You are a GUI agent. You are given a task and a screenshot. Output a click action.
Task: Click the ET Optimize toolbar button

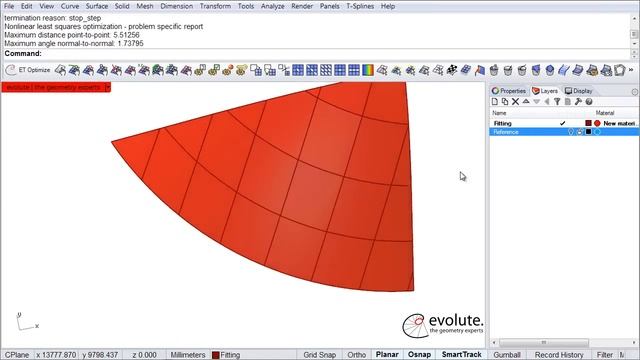coord(28,70)
